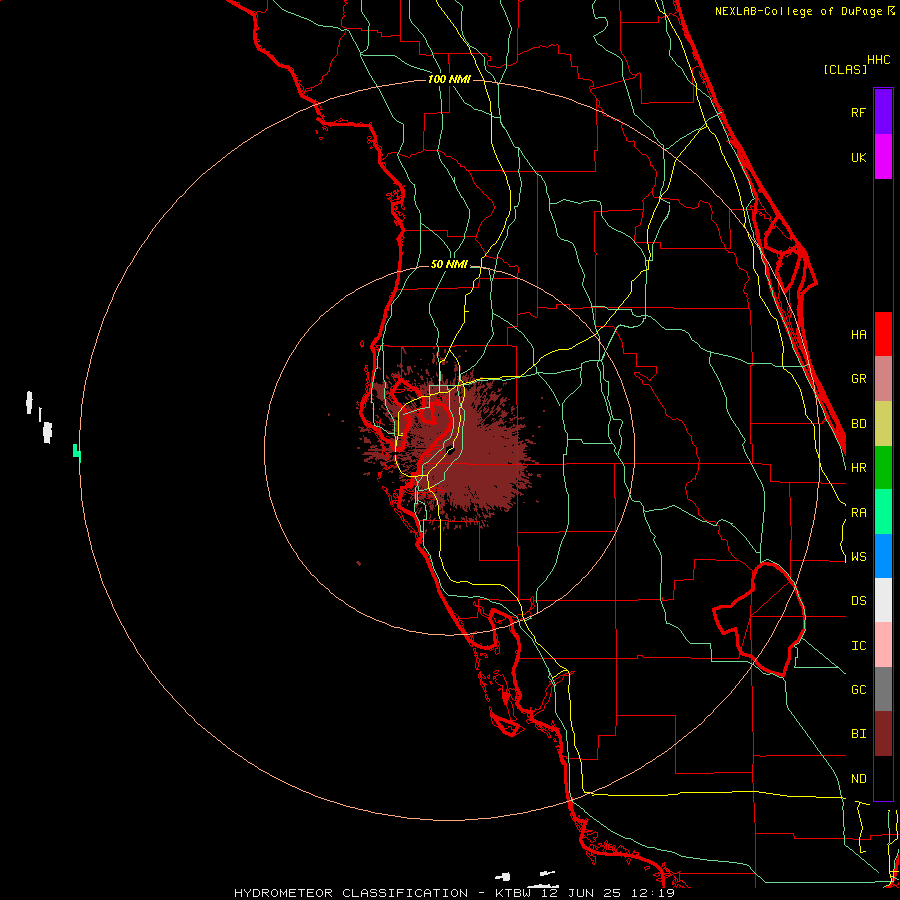This screenshot has width=900, height=900.
Task: Click the GR legend label
Action: [858, 378]
